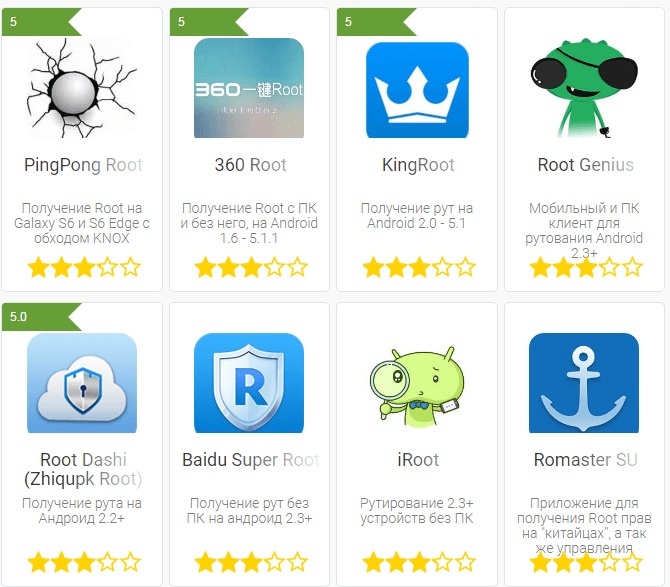Image resolution: width=670 pixels, height=587 pixels.
Task: Give KingRoot a four-star rating
Action: [x=442, y=267]
